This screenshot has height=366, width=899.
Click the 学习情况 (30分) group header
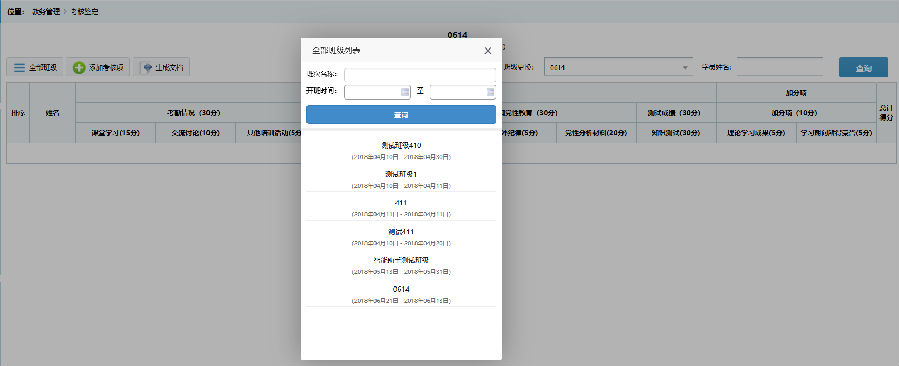[x=194, y=113]
